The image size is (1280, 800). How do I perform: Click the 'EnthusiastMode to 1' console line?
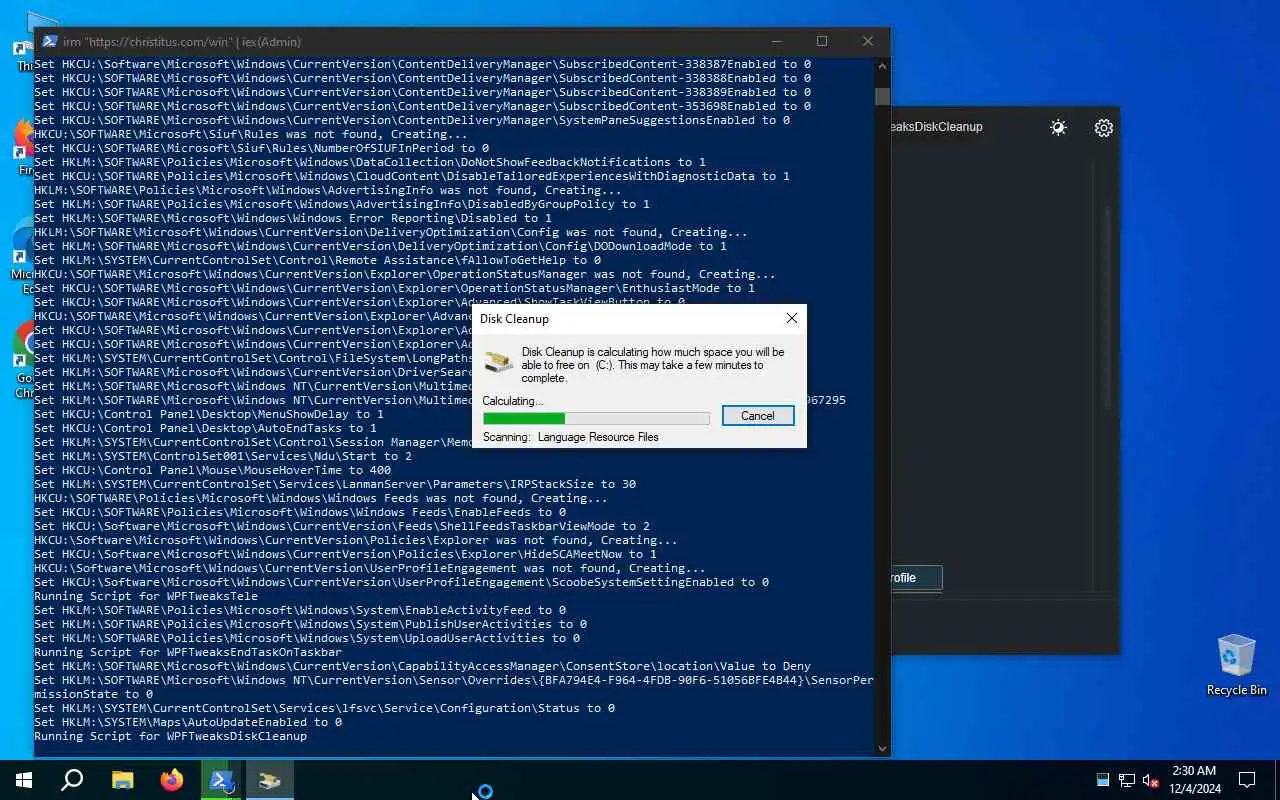[x=394, y=288]
